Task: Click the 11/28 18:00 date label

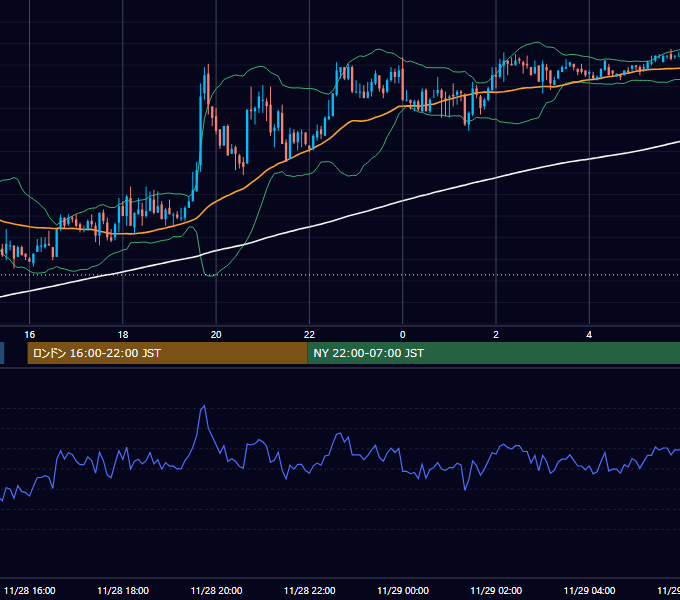Action: [x=123, y=591]
